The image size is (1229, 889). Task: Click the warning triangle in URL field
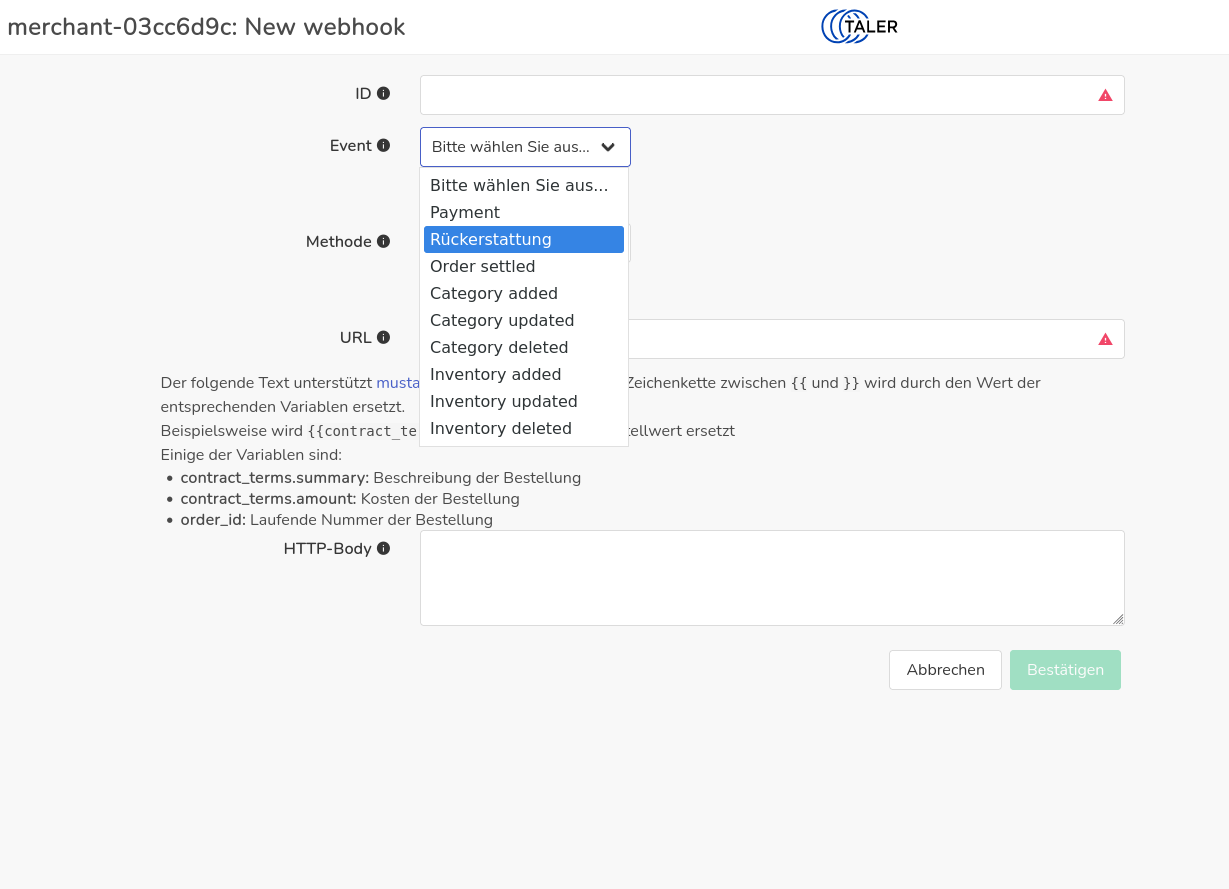[1105, 339]
